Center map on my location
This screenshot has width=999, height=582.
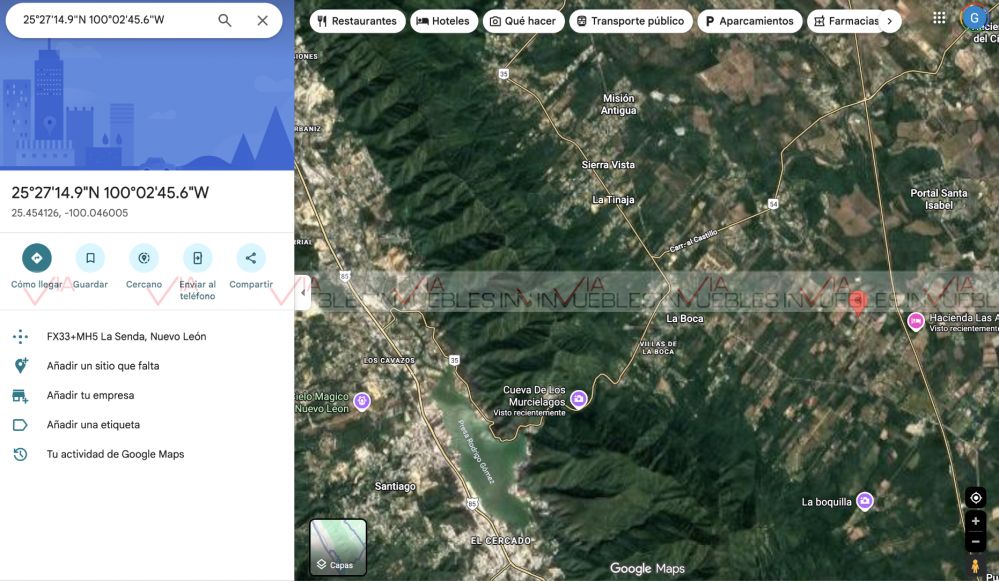coord(976,498)
